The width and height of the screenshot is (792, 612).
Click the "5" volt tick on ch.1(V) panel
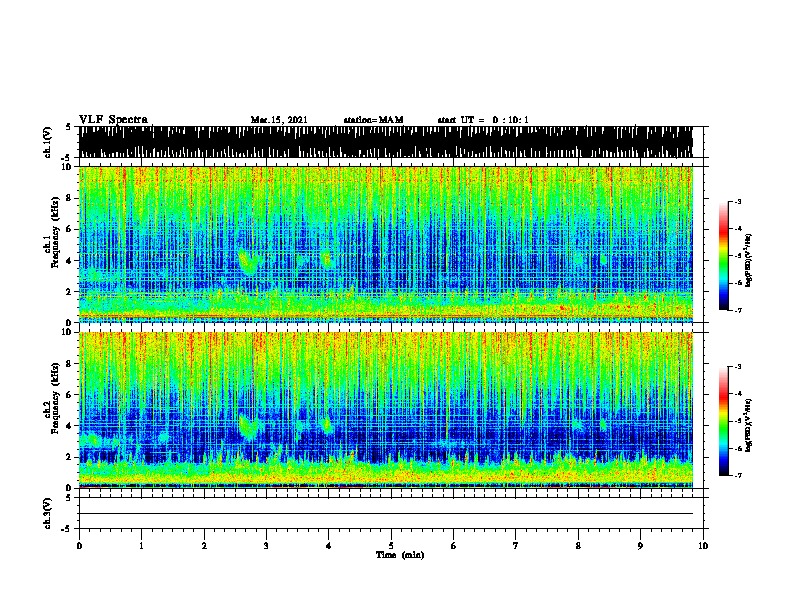pyautogui.click(x=69, y=127)
